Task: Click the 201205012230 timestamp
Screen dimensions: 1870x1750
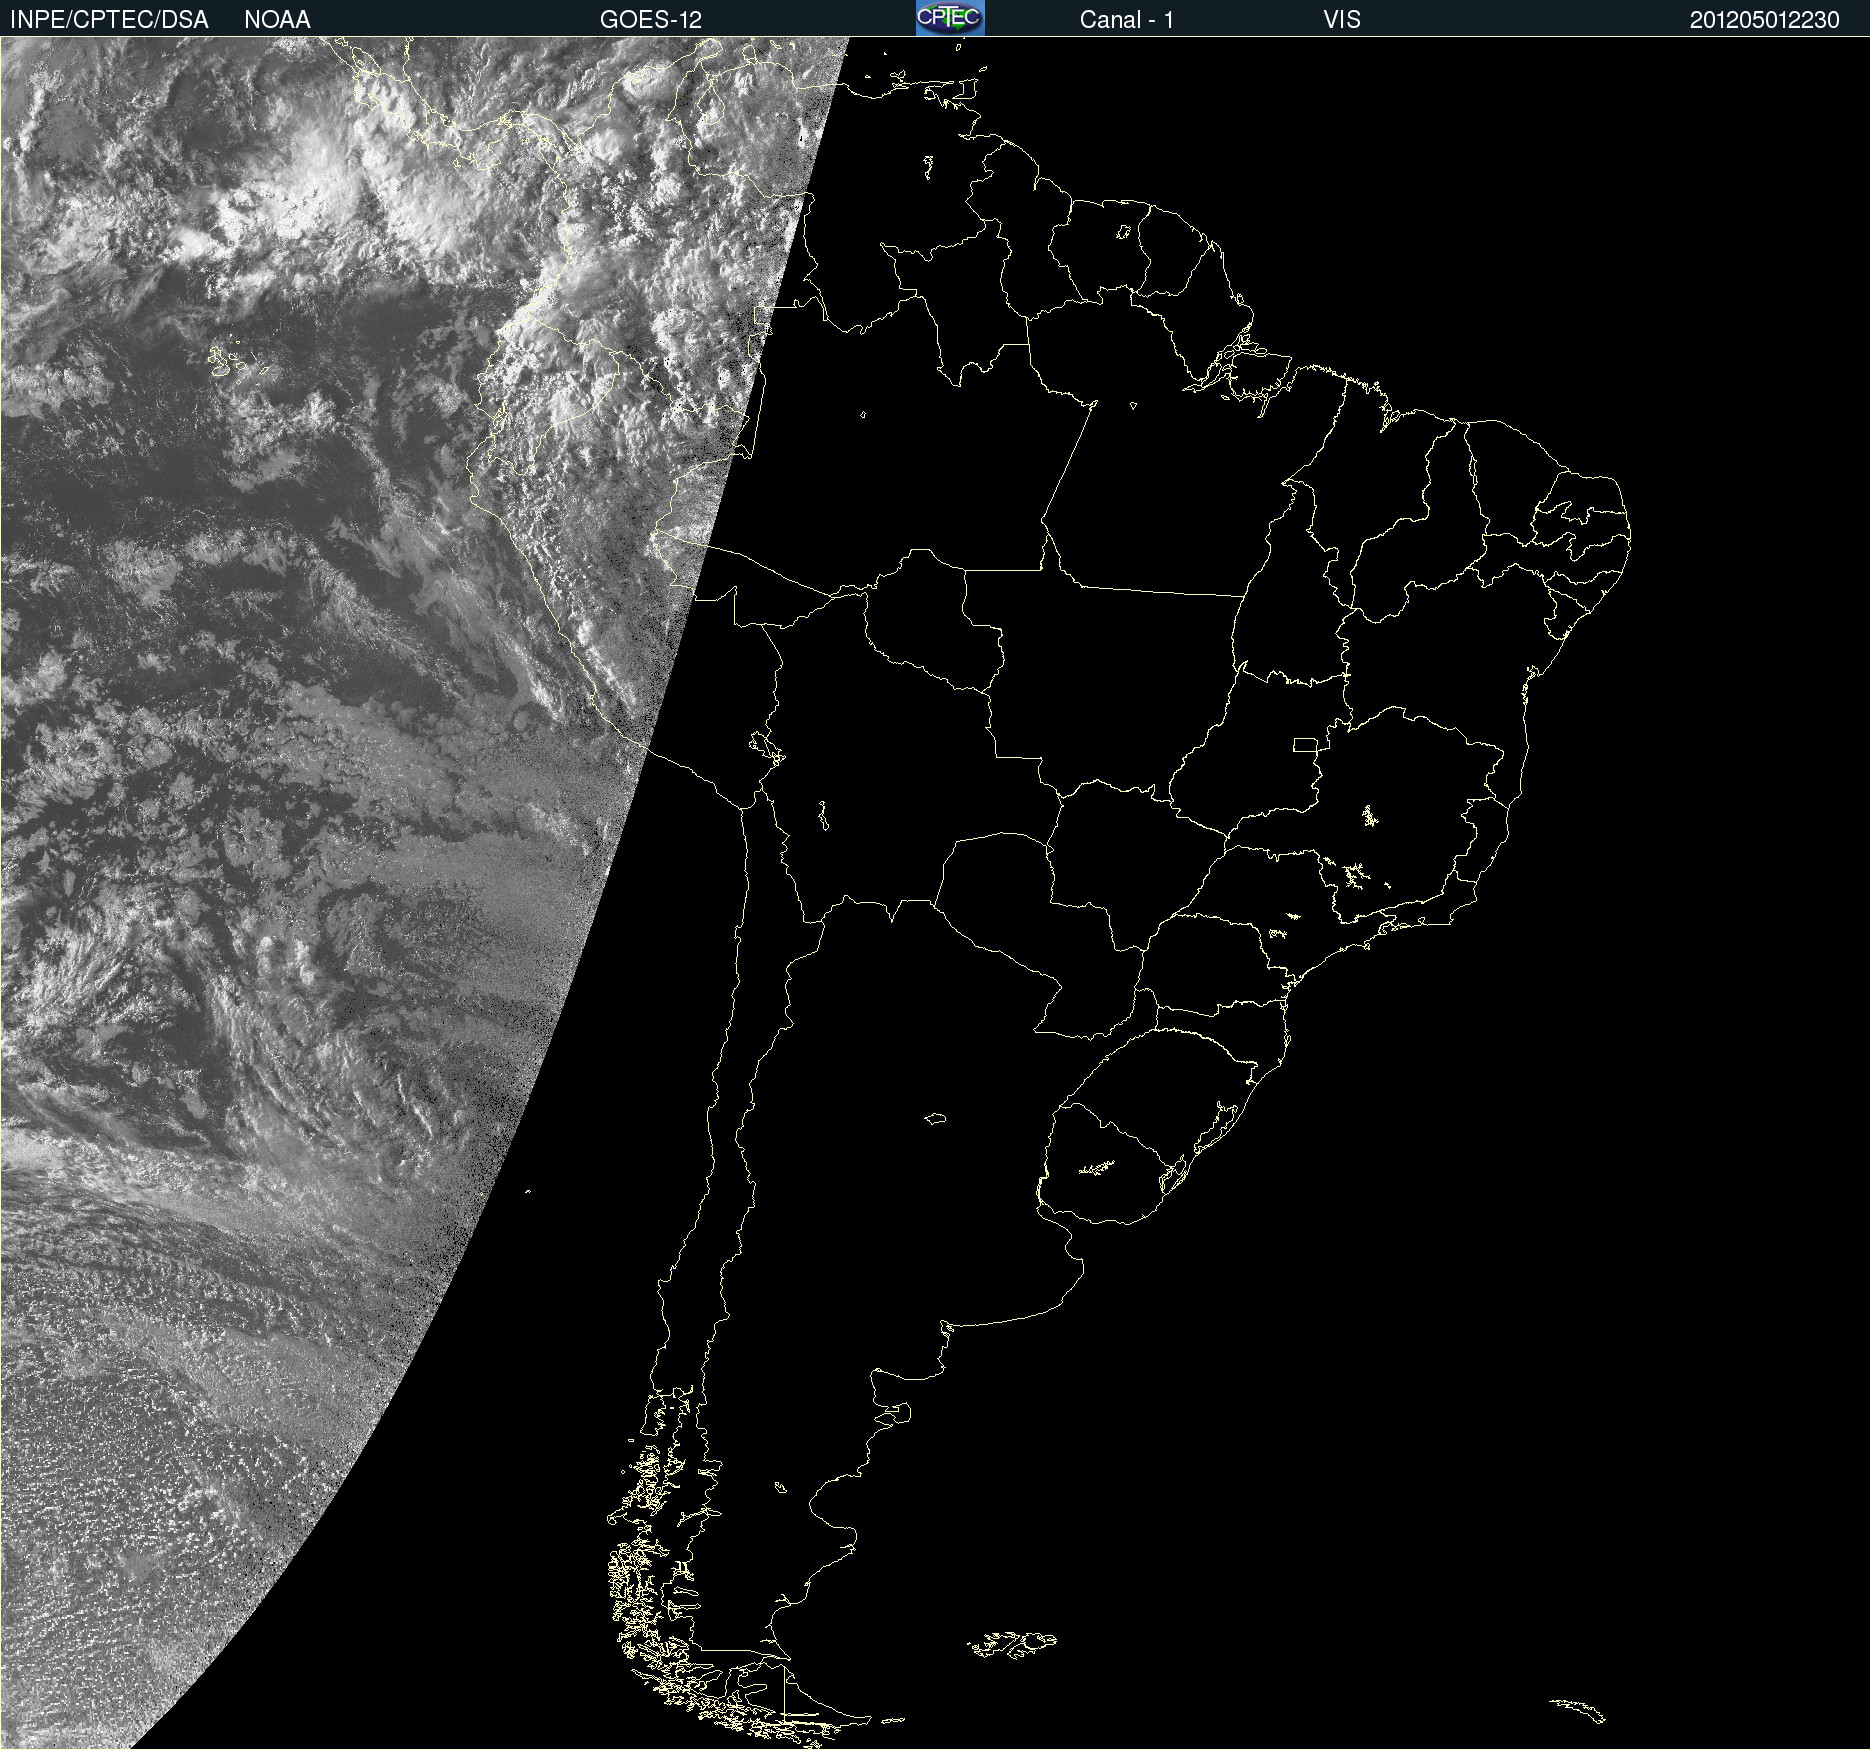Action: (1765, 20)
